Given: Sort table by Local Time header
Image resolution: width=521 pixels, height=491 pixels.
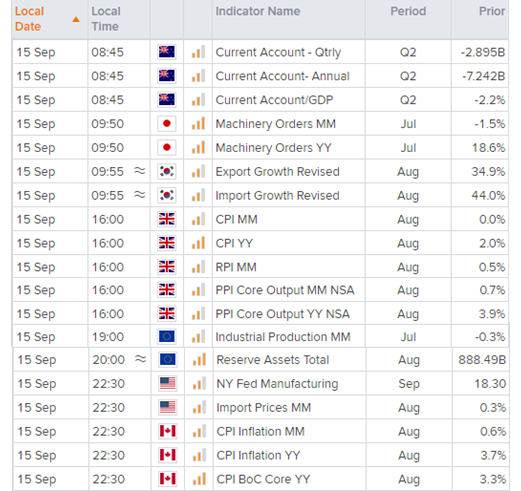Looking at the screenshot, I should pos(106,19).
